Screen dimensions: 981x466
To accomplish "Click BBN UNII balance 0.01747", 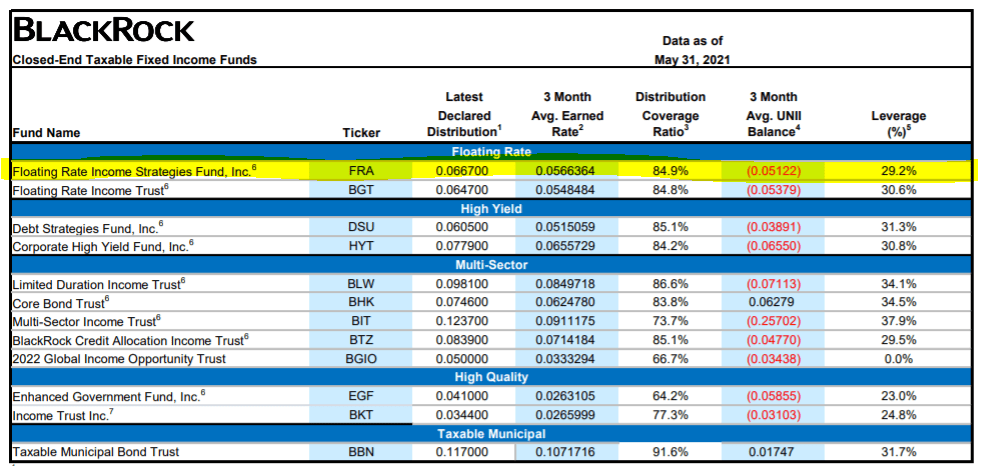I will (x=773, y=452).
